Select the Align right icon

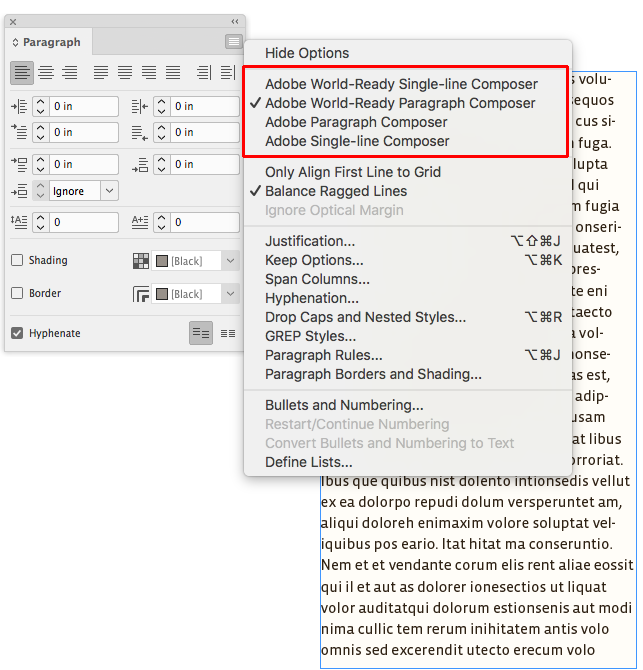tap(70, 73)
